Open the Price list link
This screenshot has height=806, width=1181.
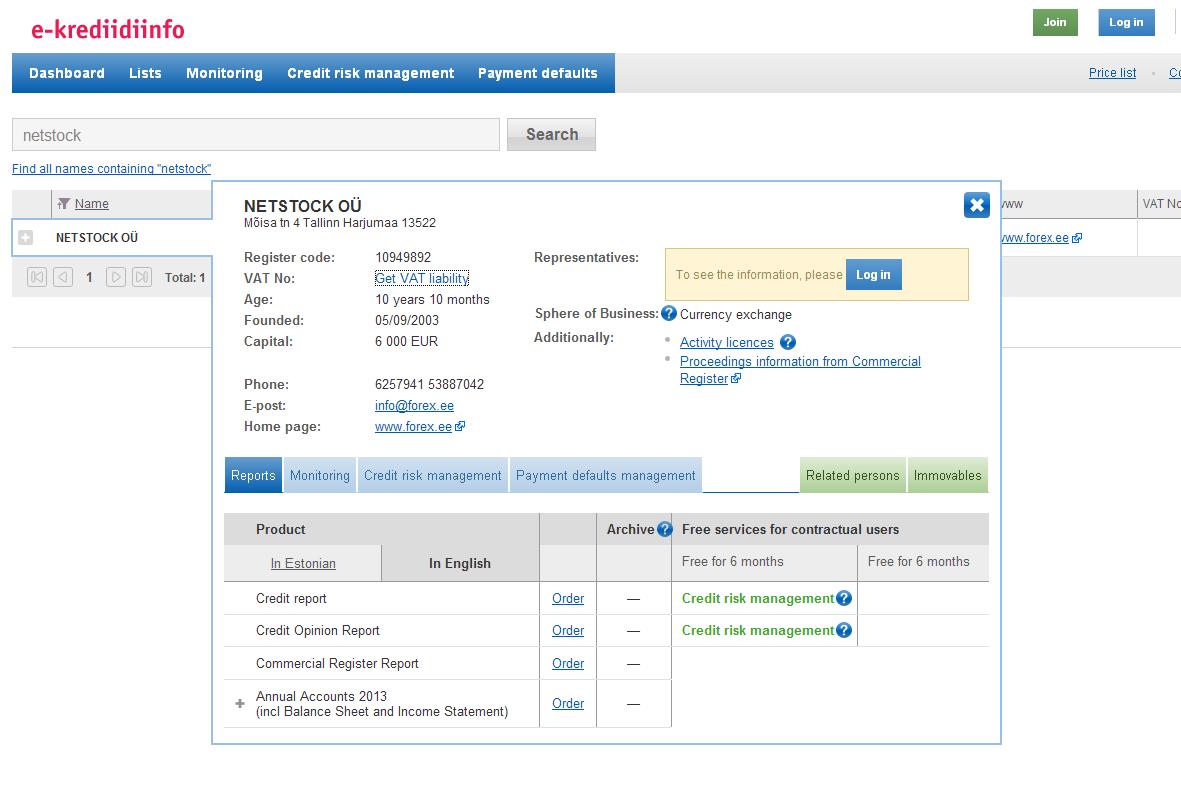pos(1112,73)
